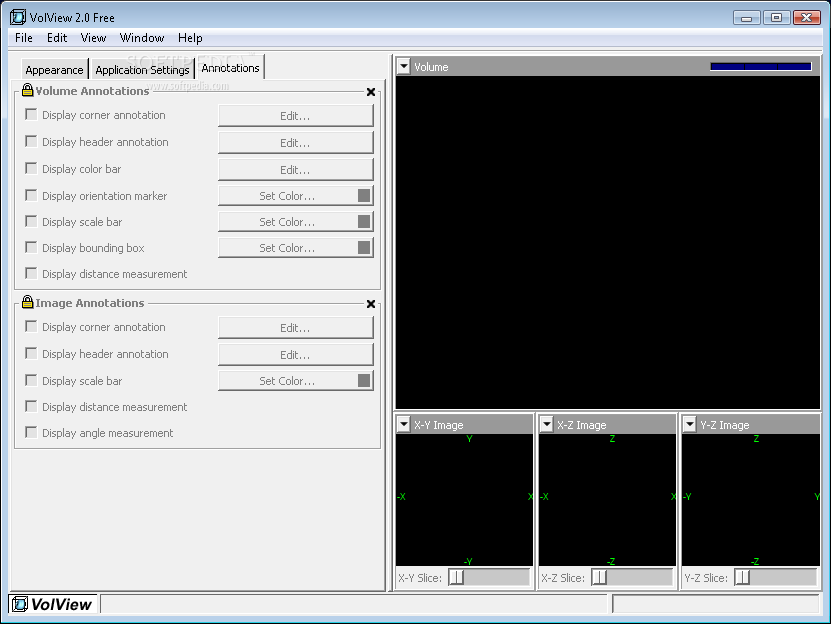The height and width of the screenshot is (624, 831).
Task: Enable Image Display corner annotation checkbox
Action: click(31, 327)
